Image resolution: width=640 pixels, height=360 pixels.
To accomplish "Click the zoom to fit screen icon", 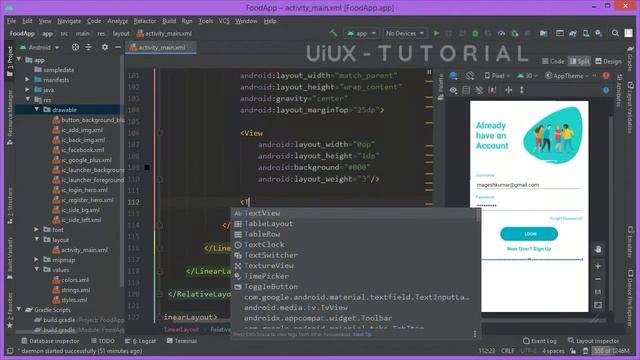I will 598,305.
